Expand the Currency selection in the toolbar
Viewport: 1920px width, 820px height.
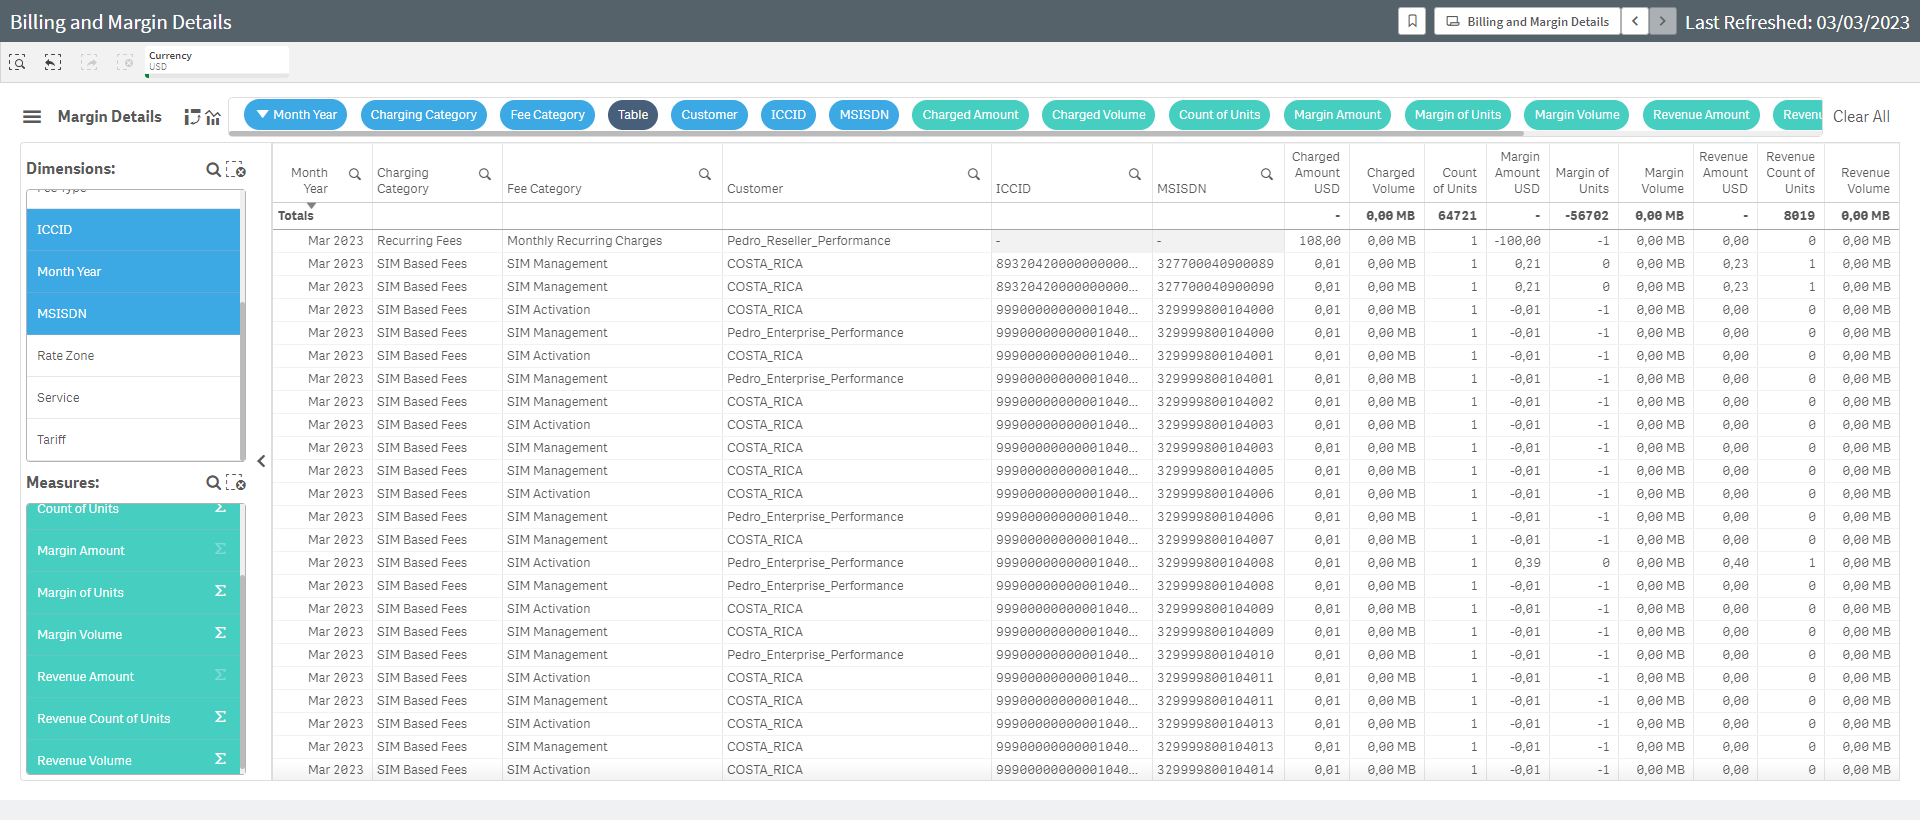pyautogui.click(x=217, y=61)
